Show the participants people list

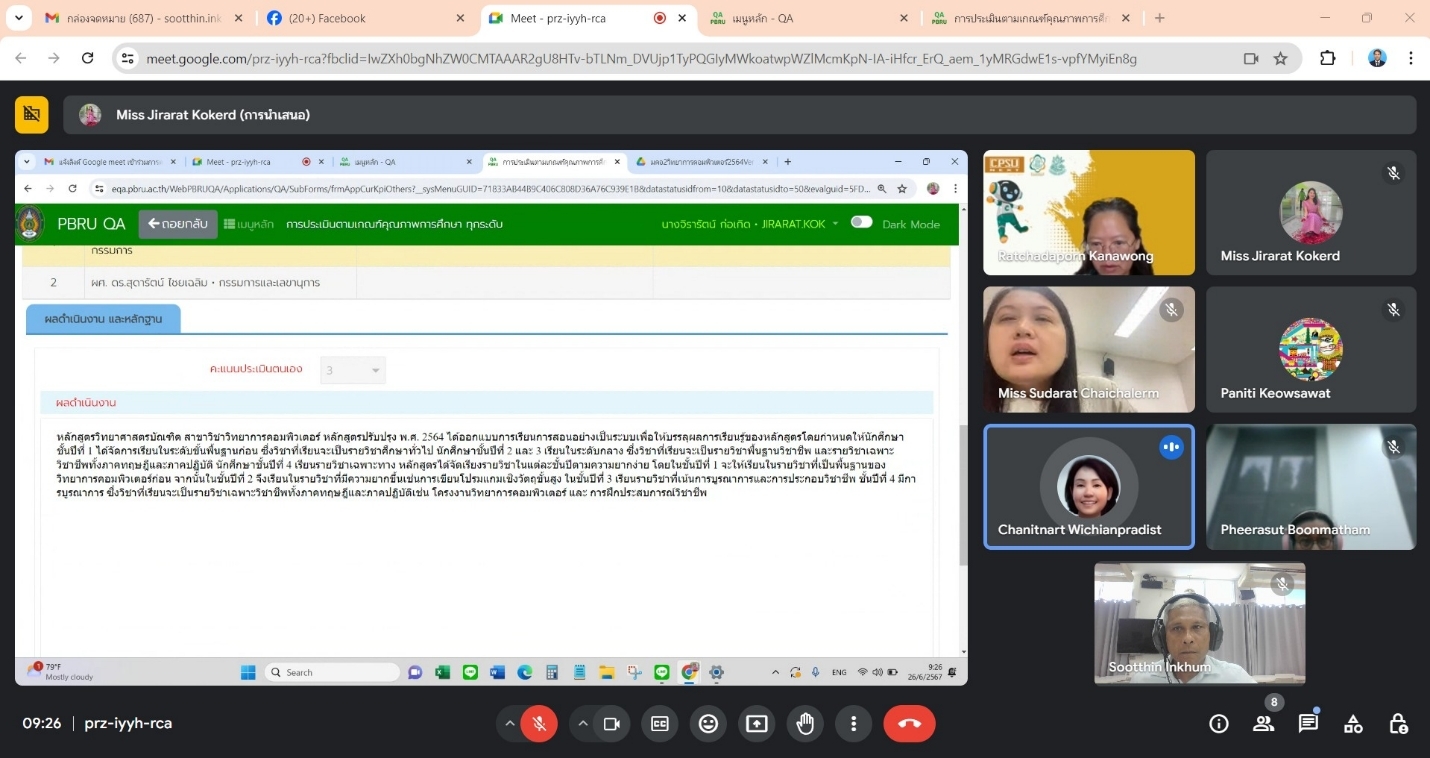coord(1264,724)
